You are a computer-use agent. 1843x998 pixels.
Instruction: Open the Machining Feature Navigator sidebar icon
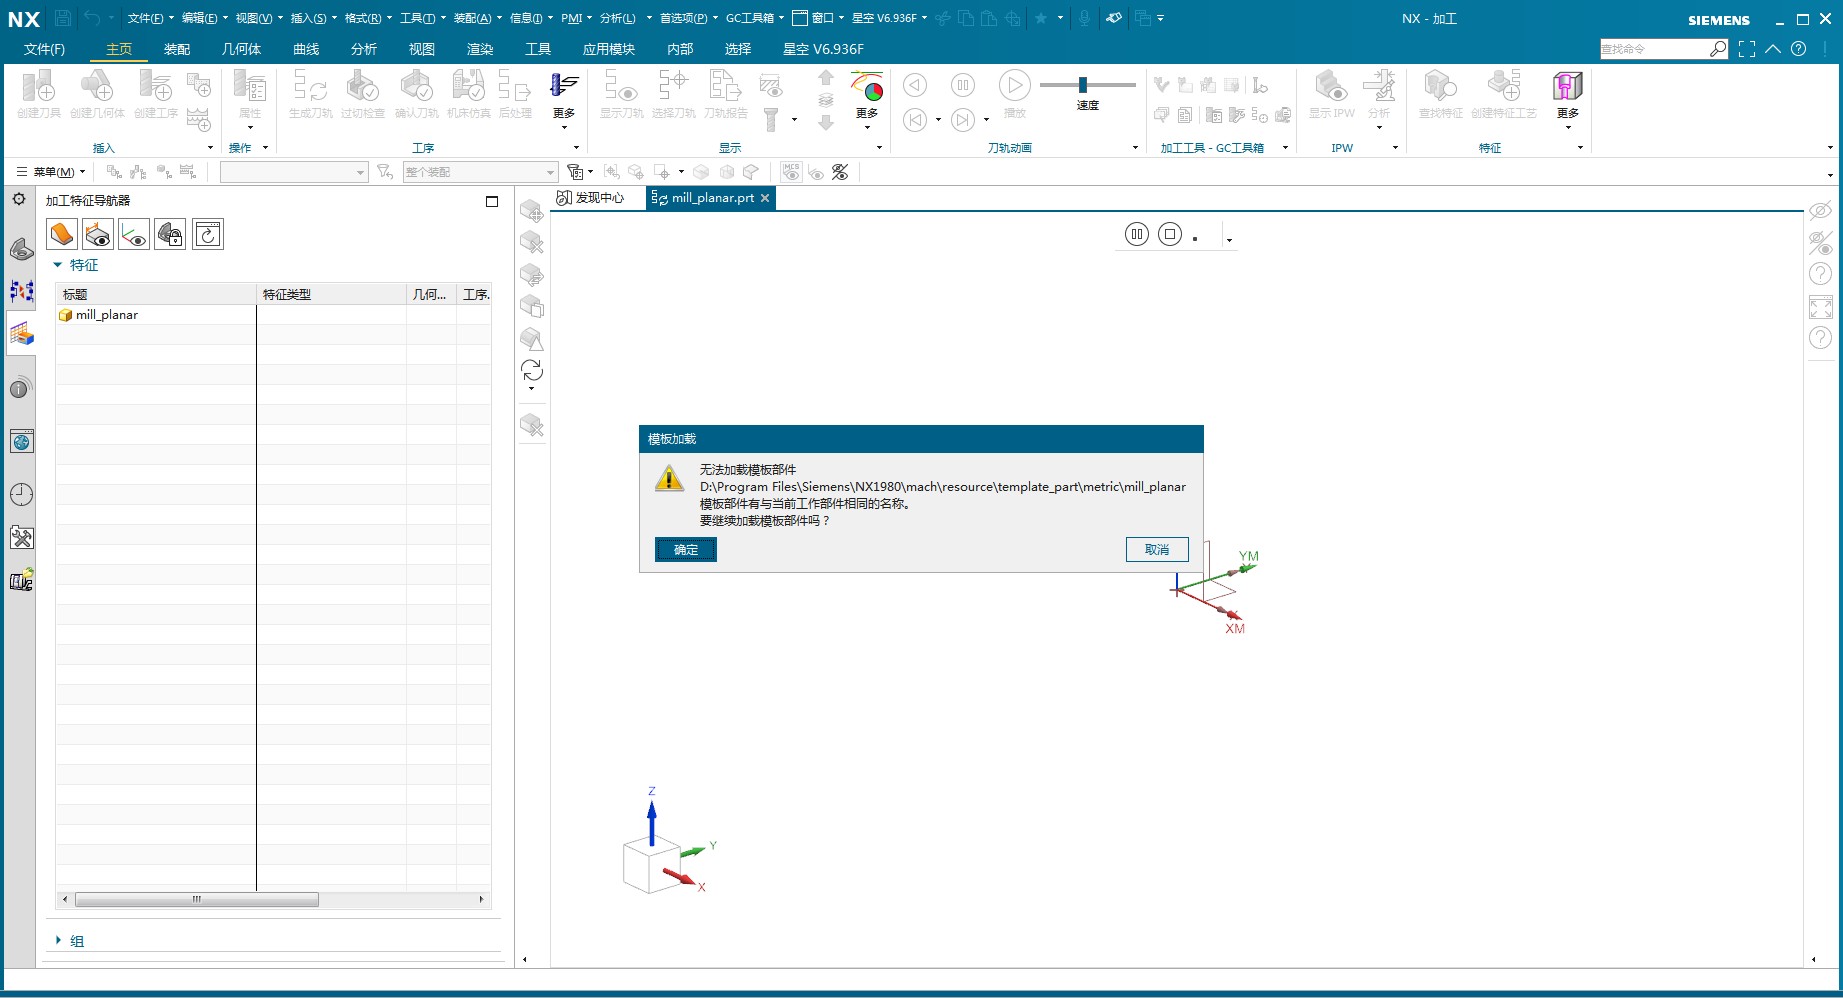21,334
